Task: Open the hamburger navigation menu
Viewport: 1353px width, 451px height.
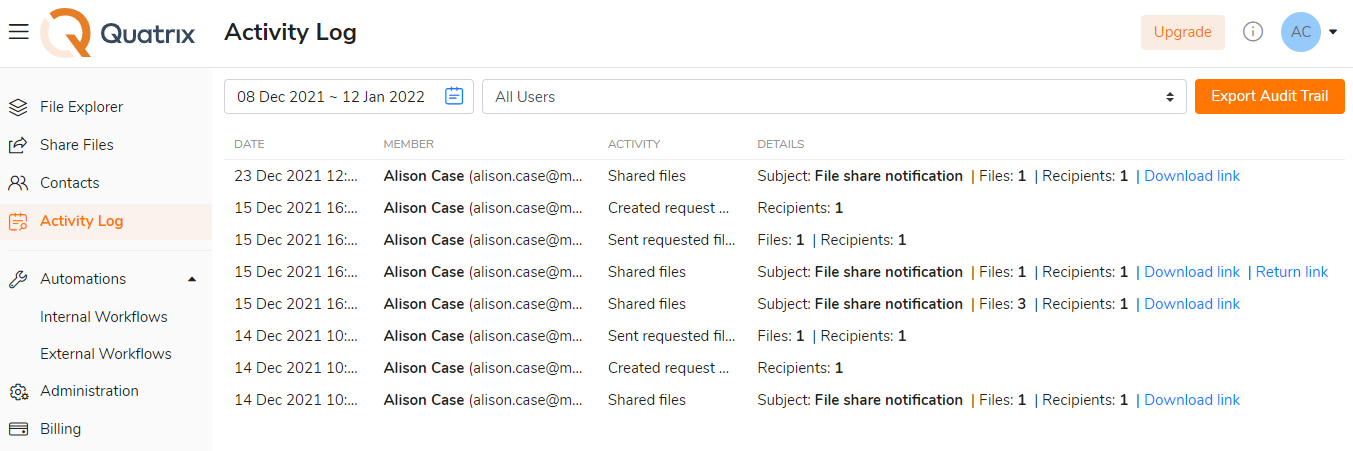Action: 18,32
